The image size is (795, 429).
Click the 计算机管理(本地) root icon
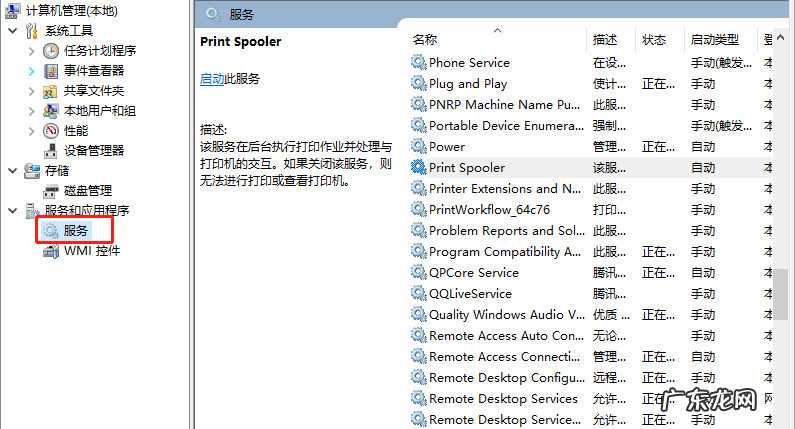pyautogui.click(x=13, y=10)
